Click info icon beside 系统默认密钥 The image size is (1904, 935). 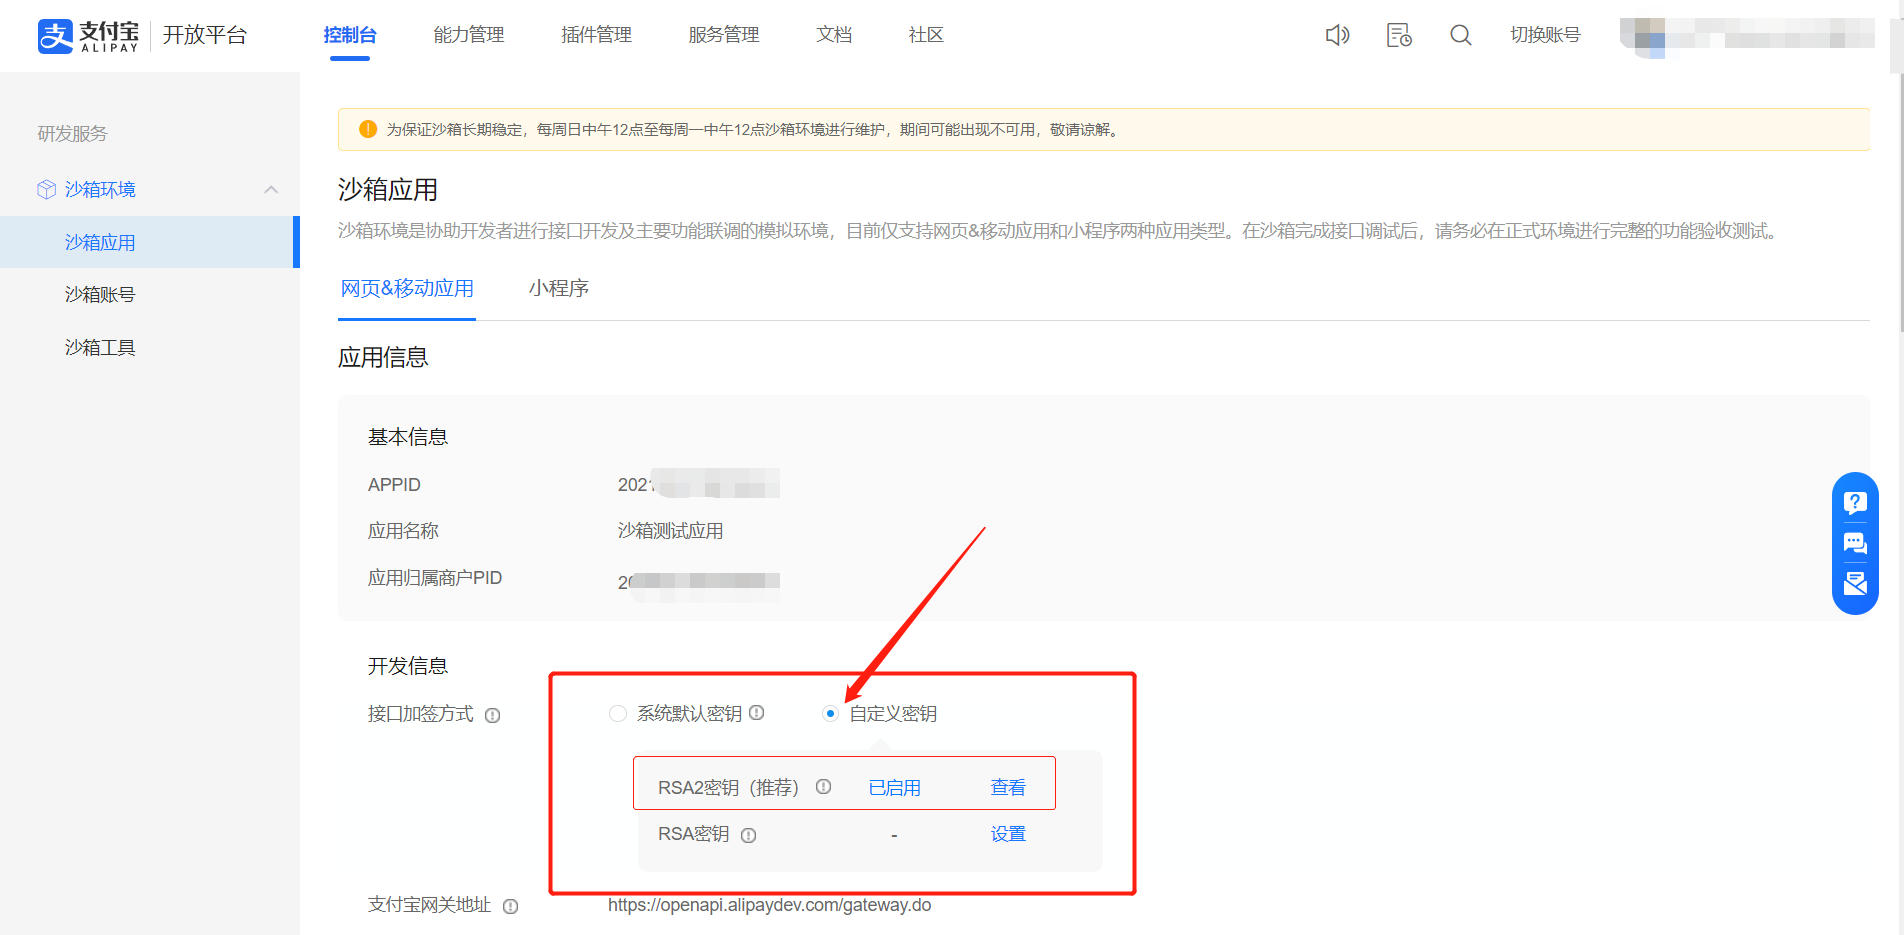pyautogui.click(x=757, y=713)
